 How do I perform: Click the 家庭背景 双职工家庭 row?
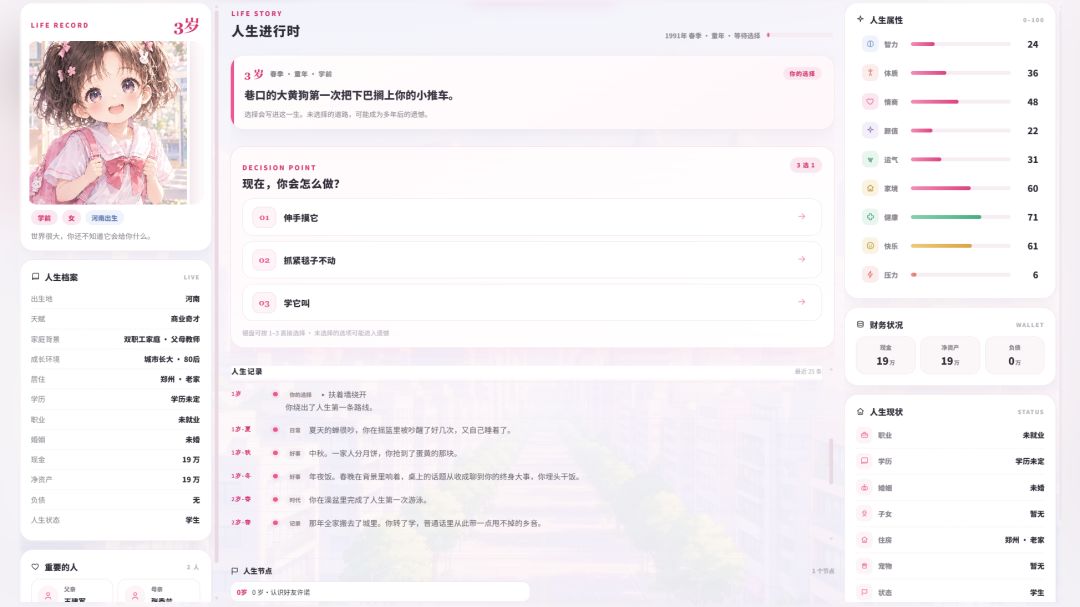coord(115,339)
